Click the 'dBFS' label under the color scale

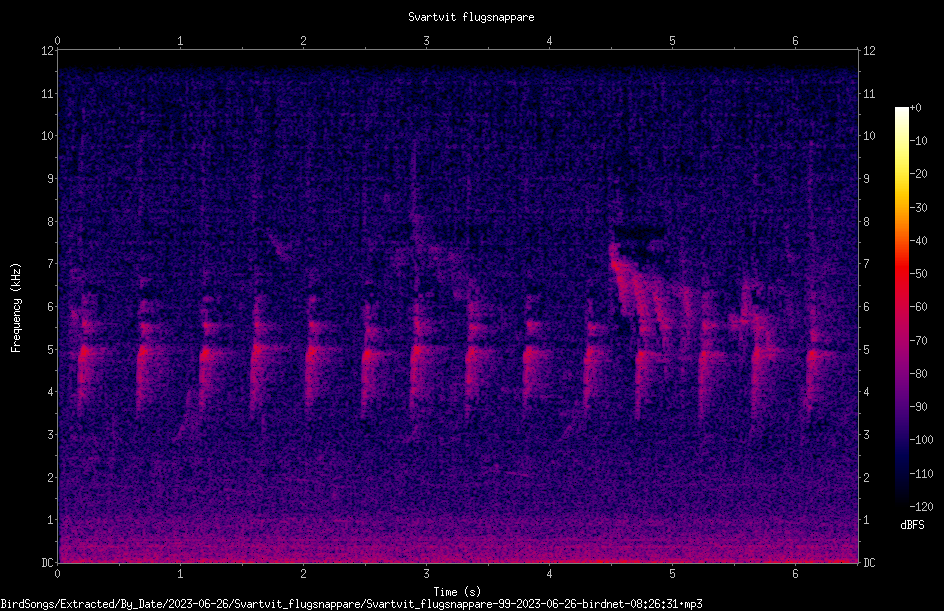(x=912, y=525)
